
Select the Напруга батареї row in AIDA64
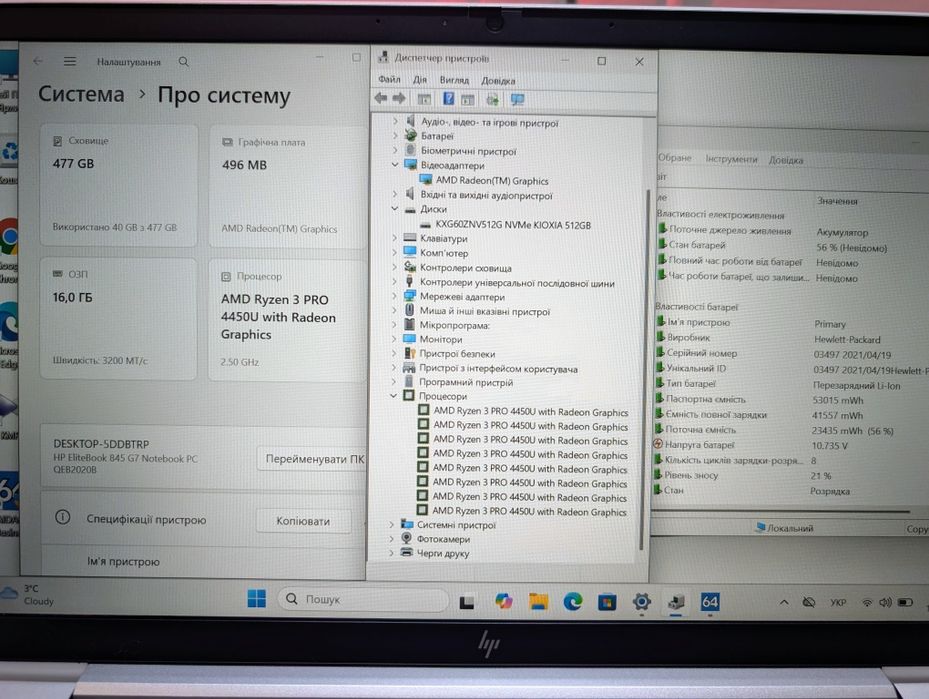point(790,445)
